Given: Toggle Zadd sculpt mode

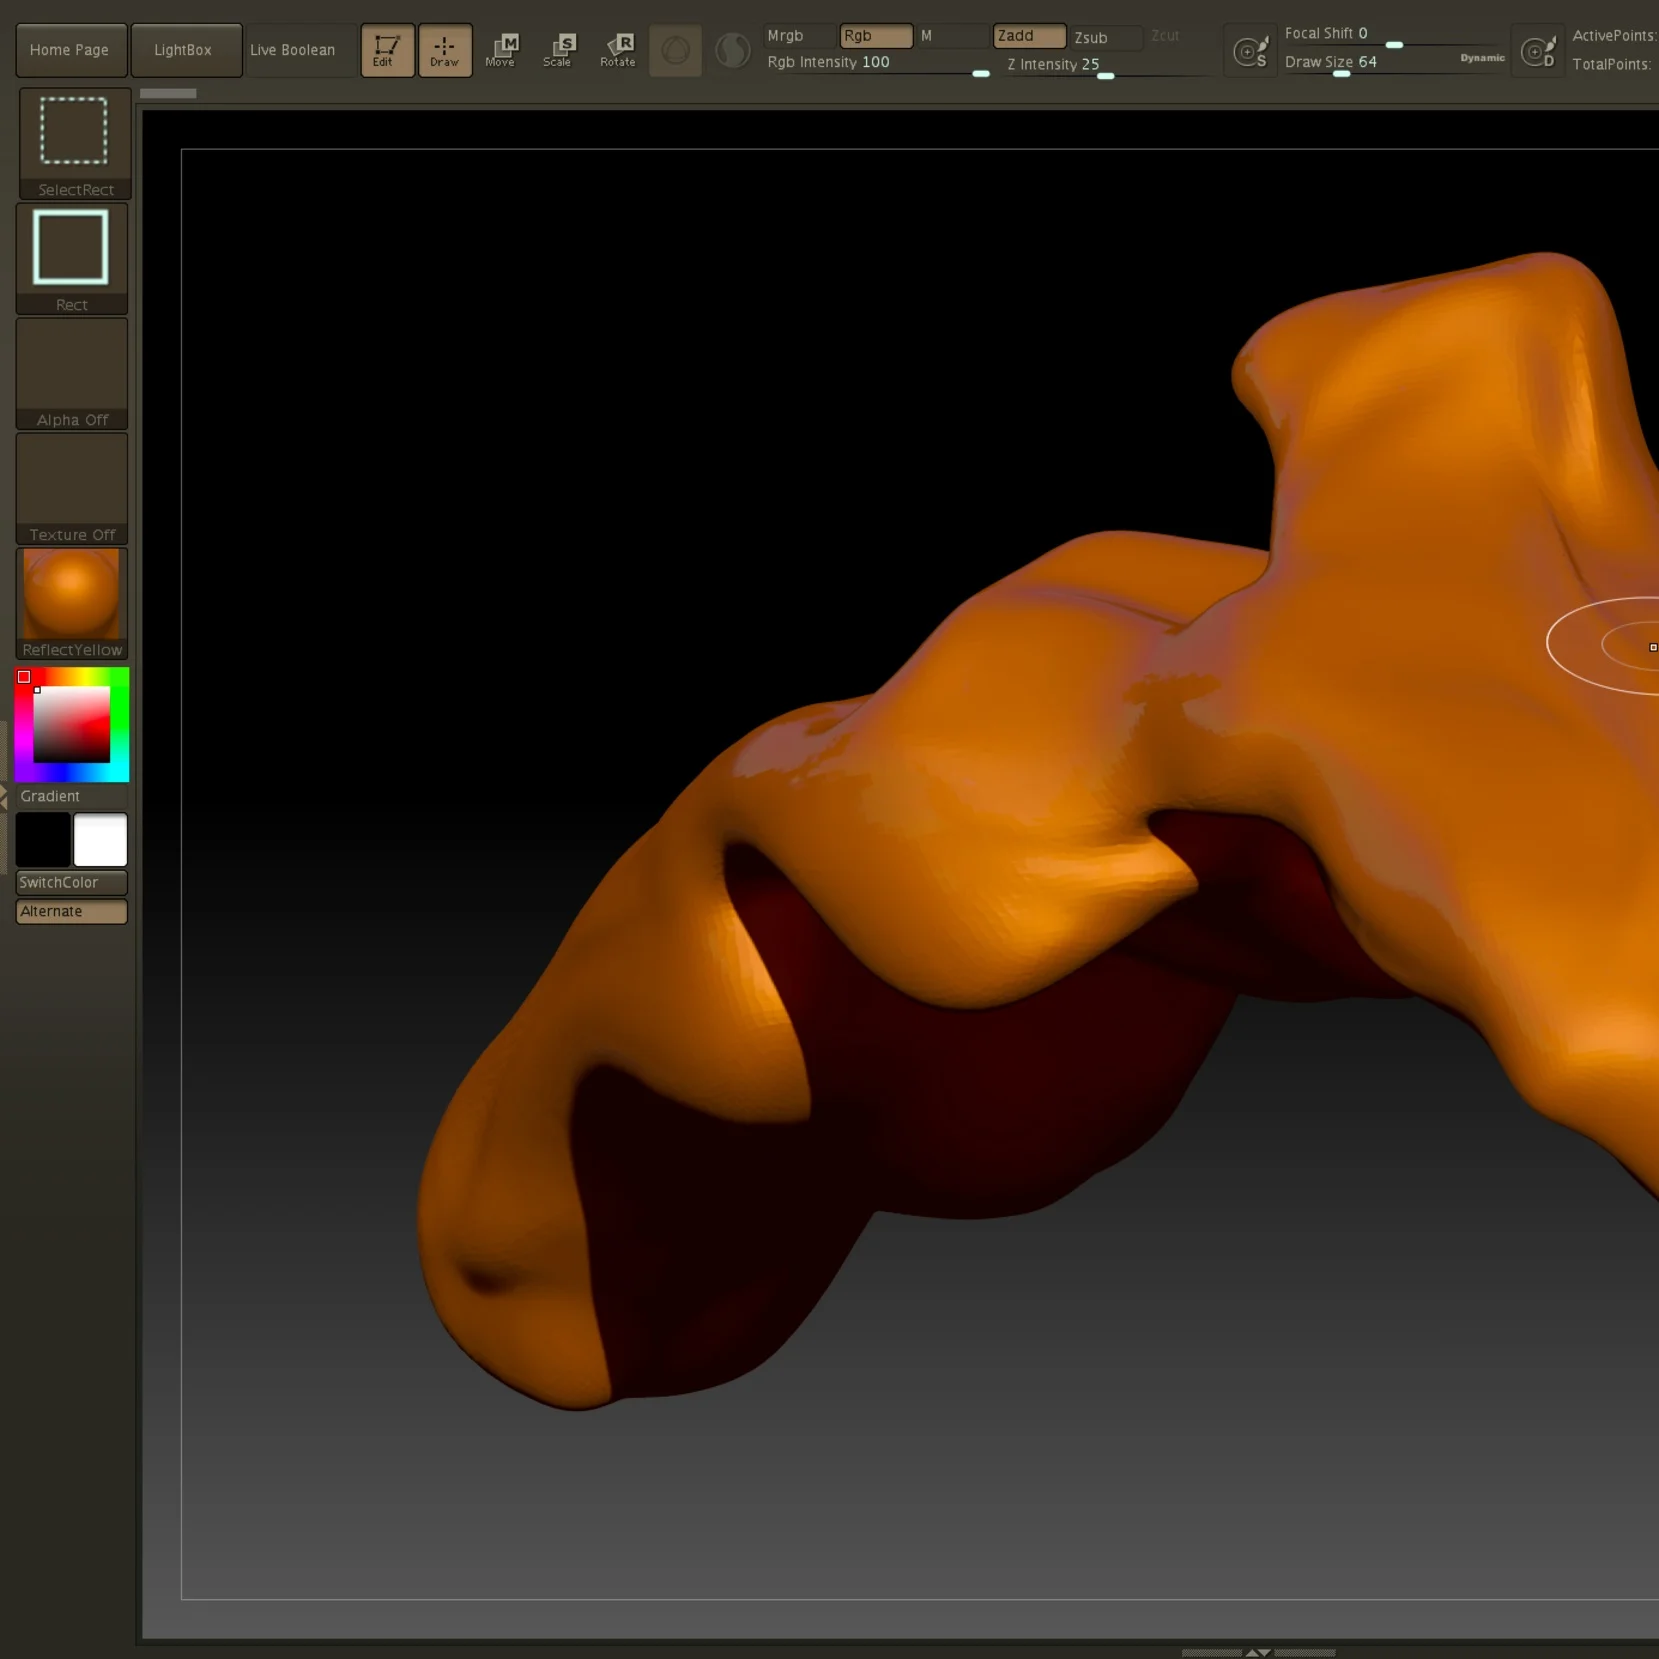Looking at the screenshot, I should 1029,36.
